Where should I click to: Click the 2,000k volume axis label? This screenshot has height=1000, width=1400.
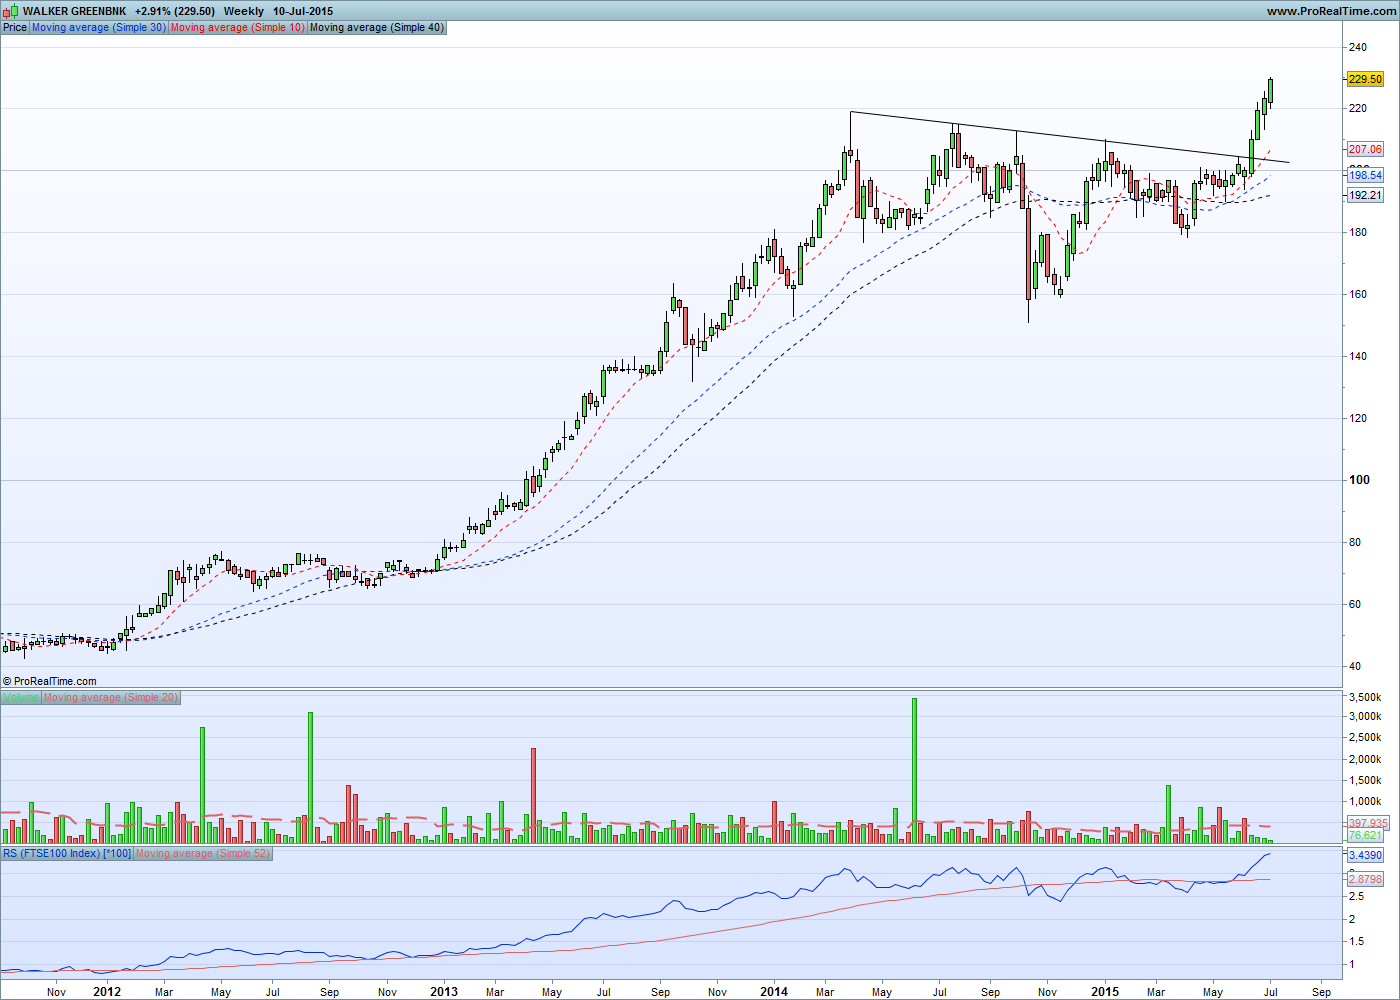[x=1365, y=759]
